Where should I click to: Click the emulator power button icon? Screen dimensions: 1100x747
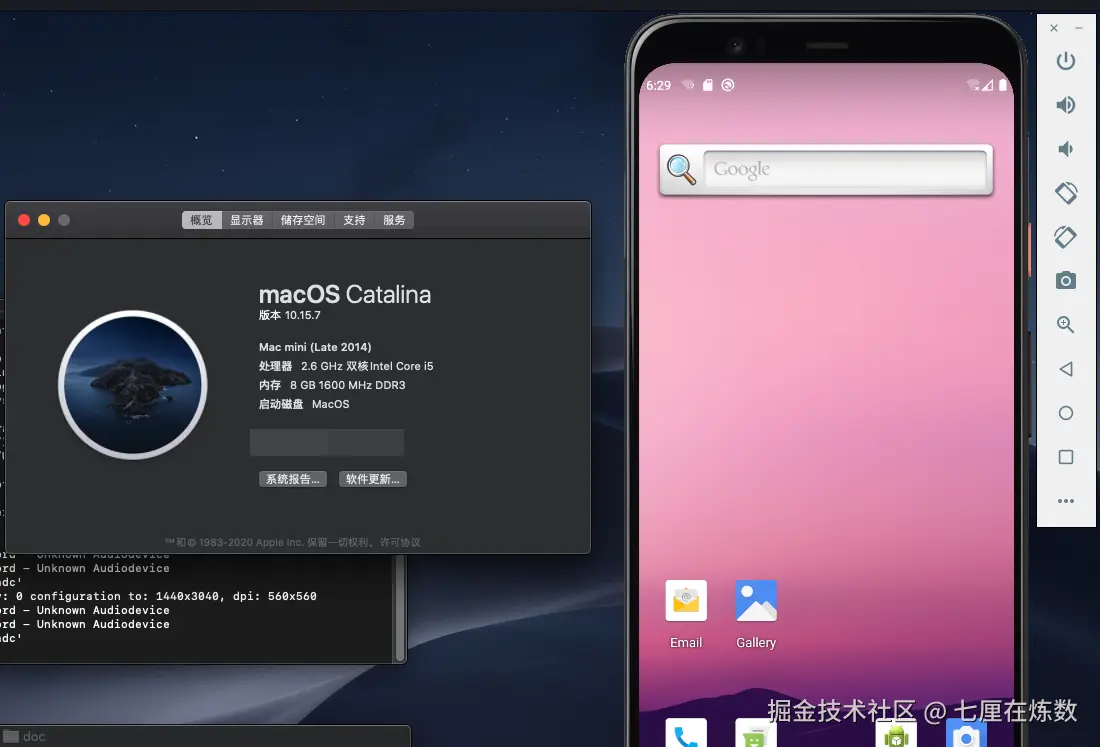(x=1066, y=61)
